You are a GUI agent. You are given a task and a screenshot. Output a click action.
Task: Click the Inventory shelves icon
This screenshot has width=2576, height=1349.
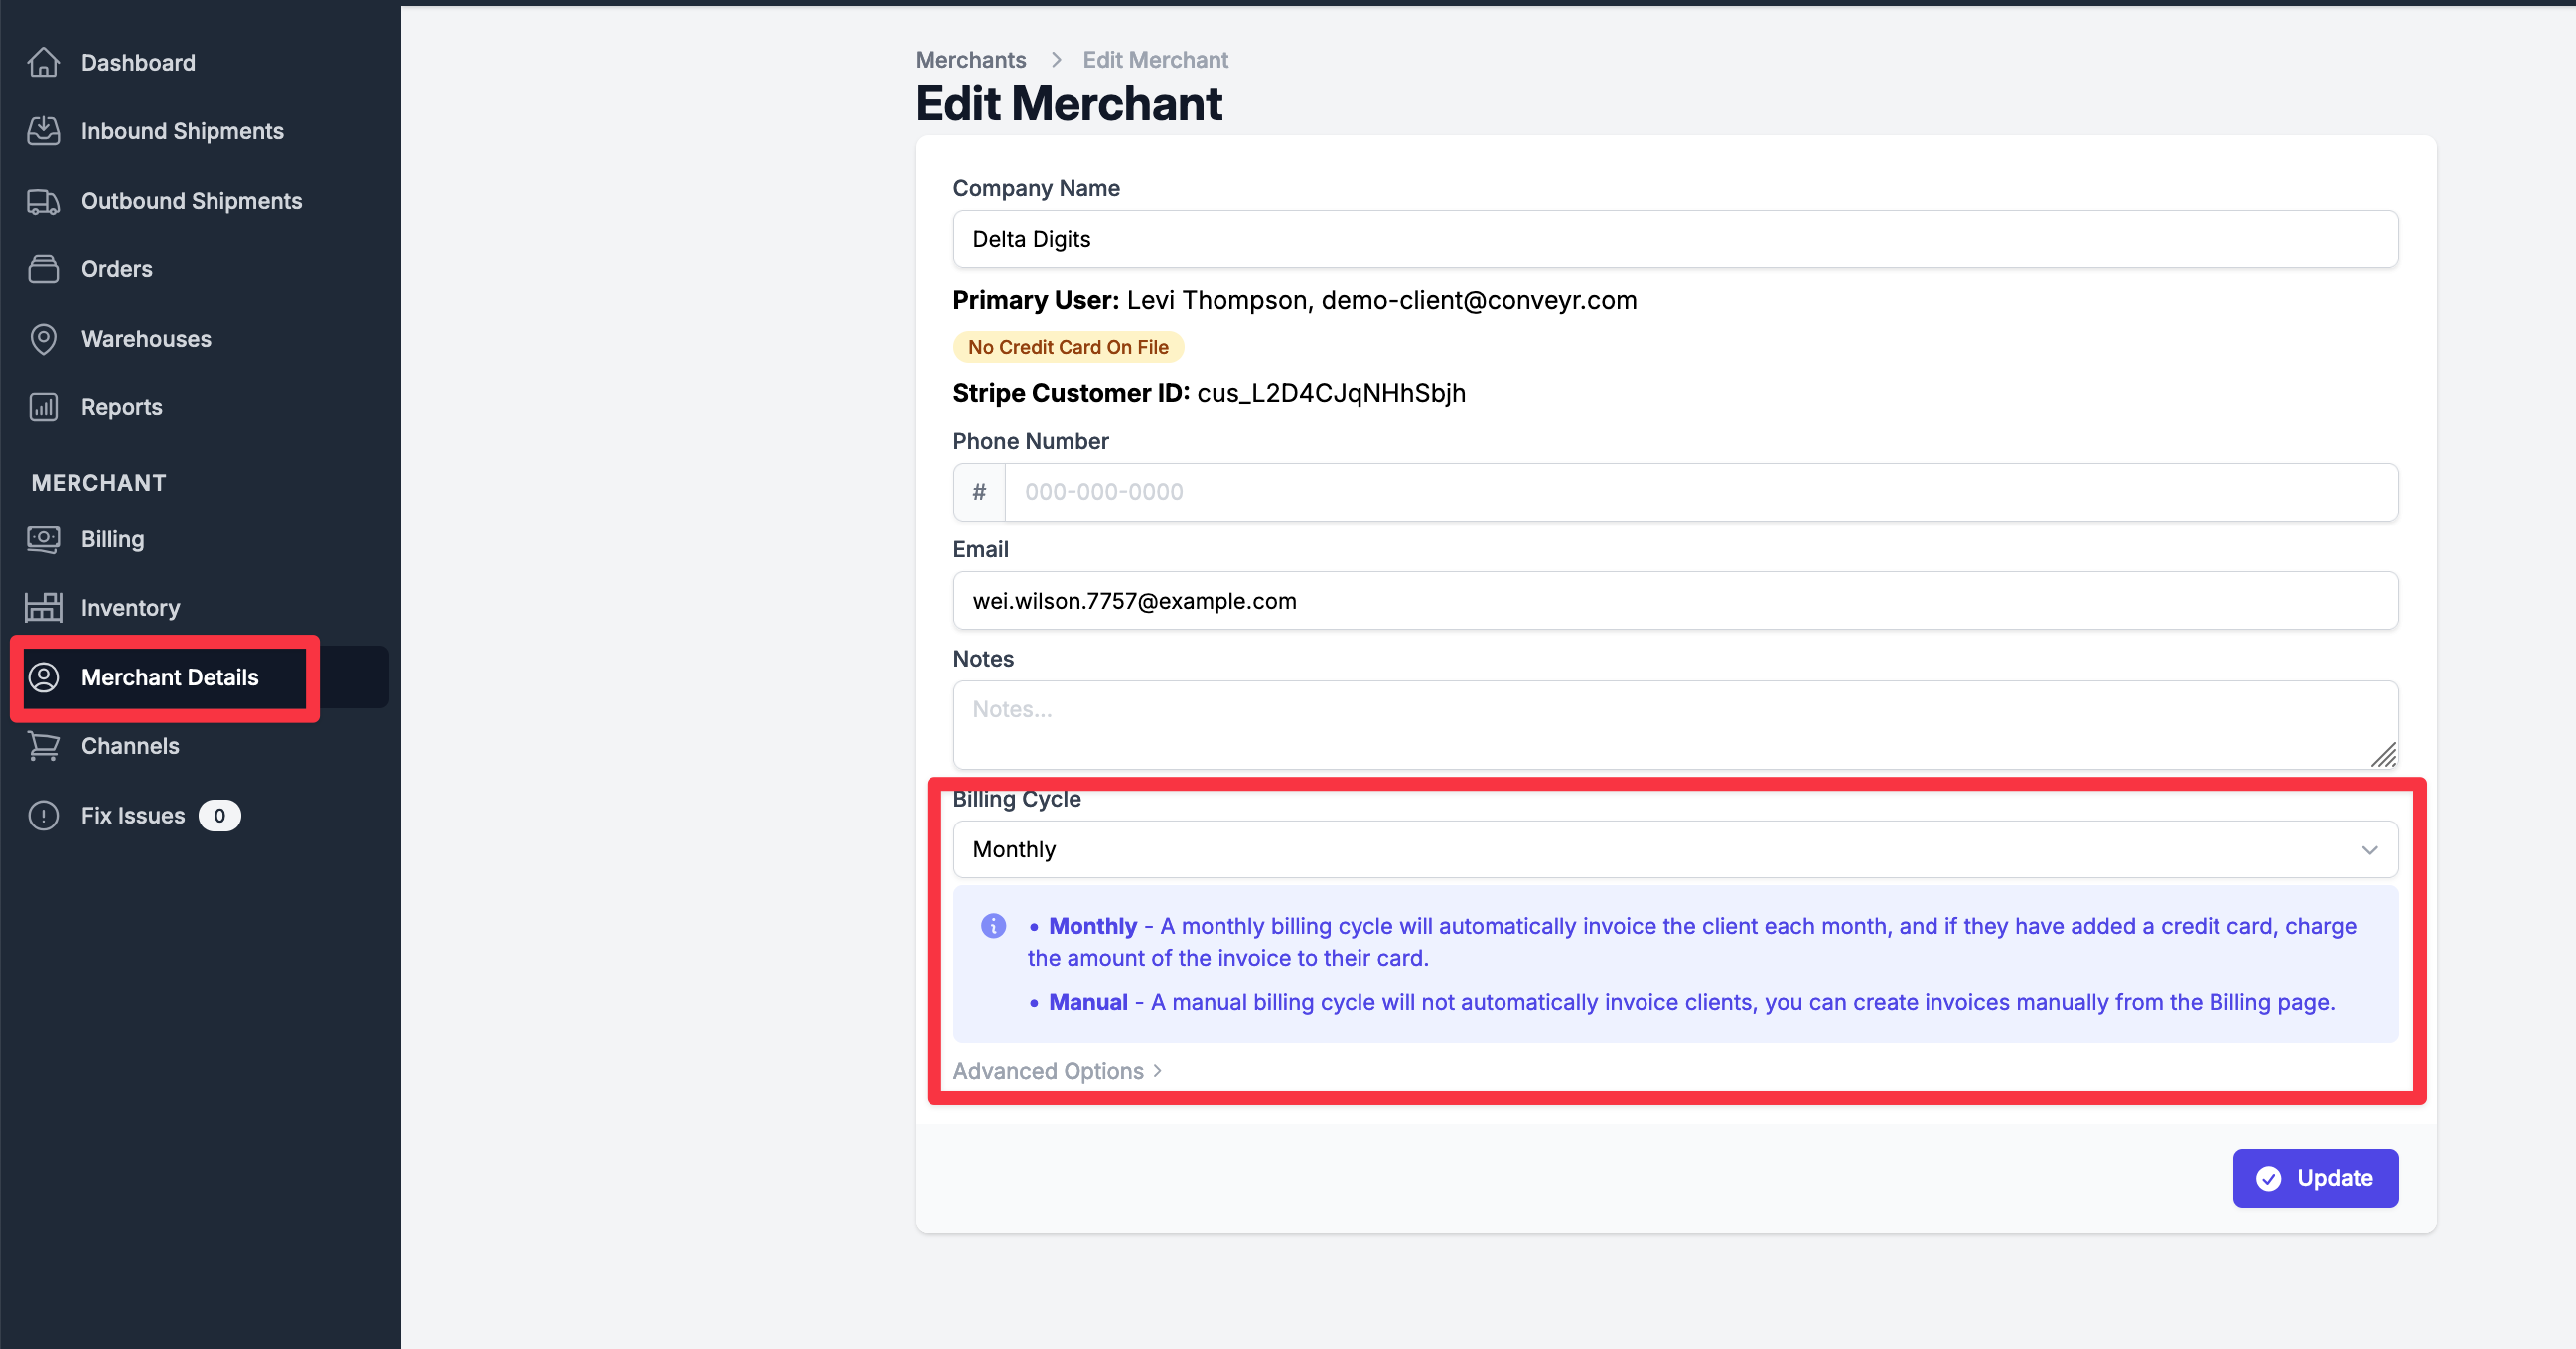point(43,607)
